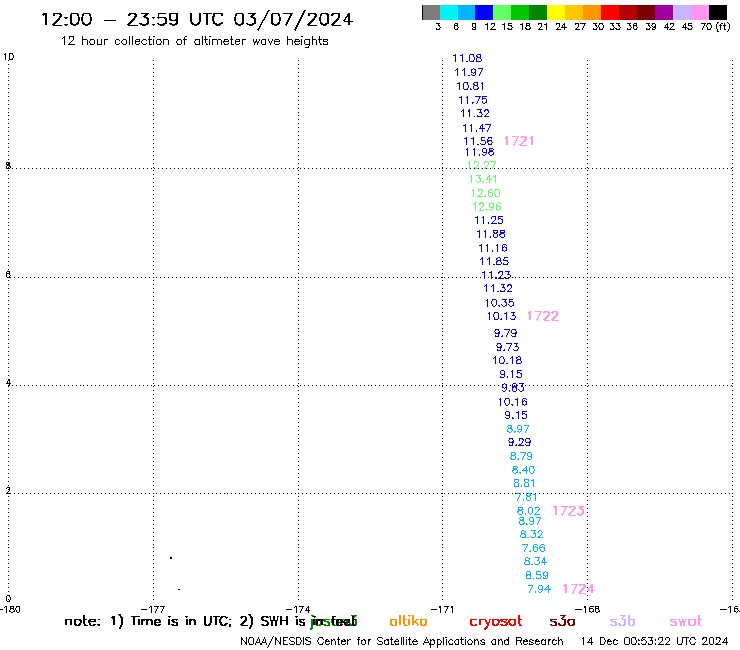The height and width of the screenshot is (650, 740).
Task: Click the green 12.60 wave height
Action: click(485, 194)
